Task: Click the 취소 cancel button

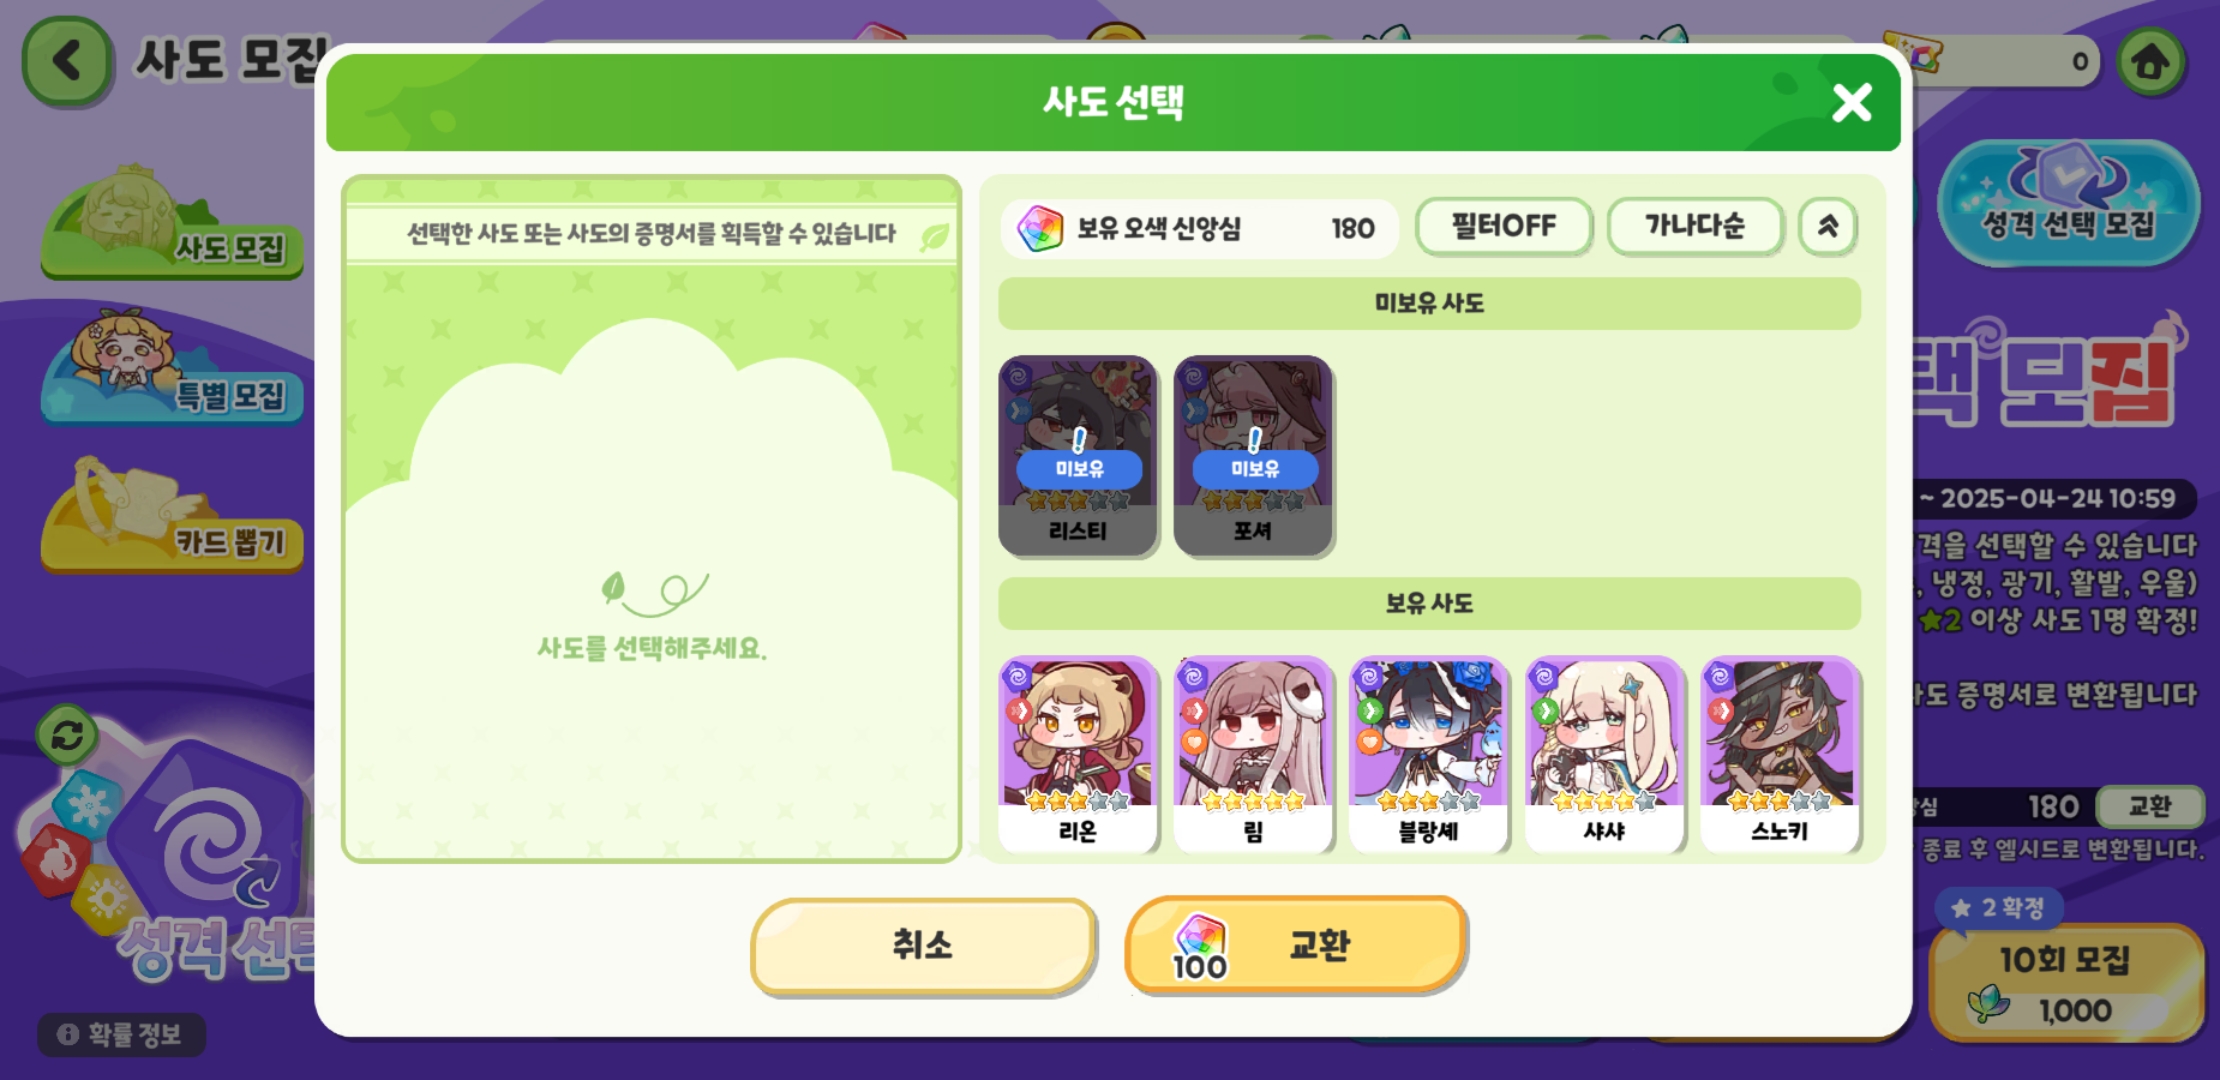Action: pos(923,945)
